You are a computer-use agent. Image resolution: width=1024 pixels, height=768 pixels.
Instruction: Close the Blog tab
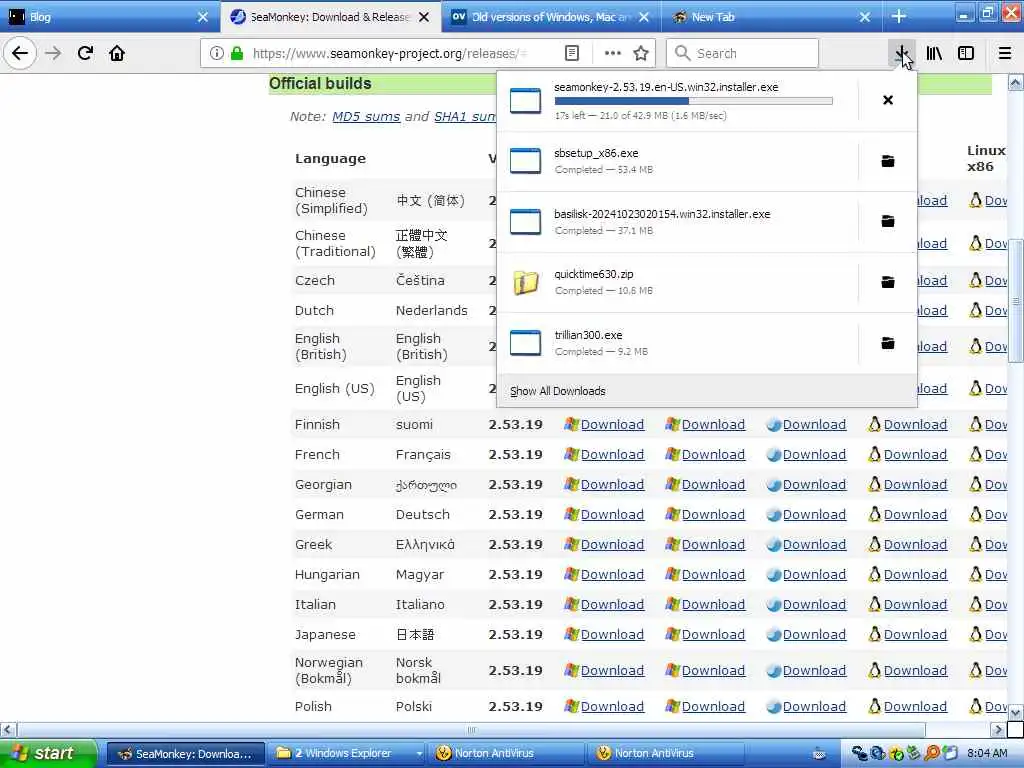[203, 17]
